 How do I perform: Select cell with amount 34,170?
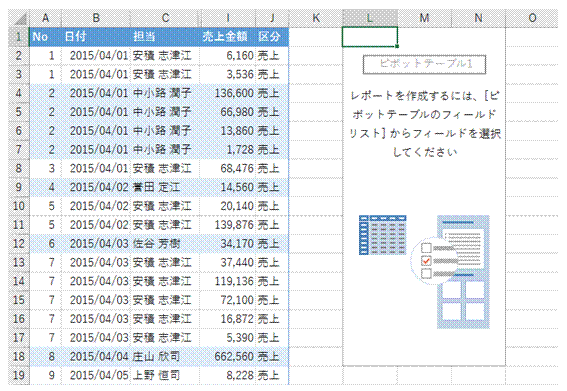pyautogui.click(x=228, y=244)
